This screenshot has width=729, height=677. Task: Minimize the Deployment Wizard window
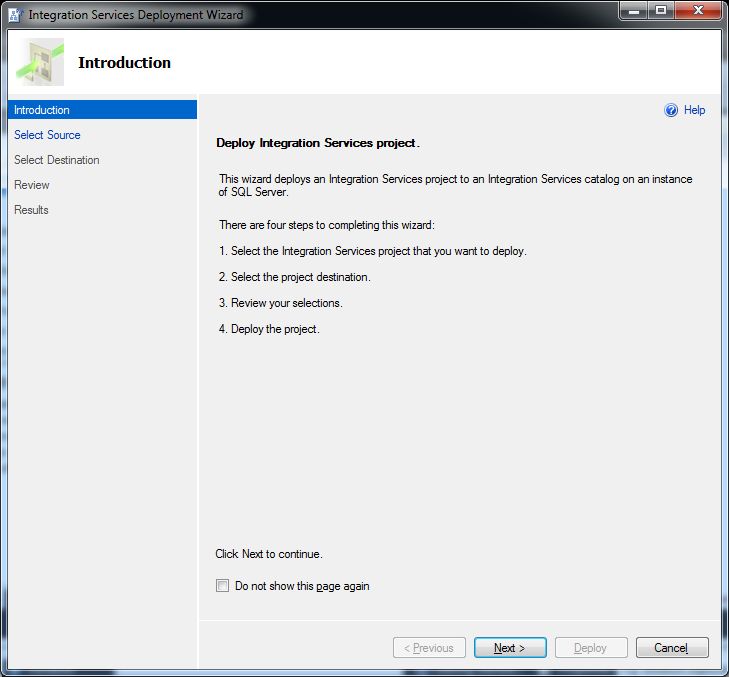tap(634, 11)
